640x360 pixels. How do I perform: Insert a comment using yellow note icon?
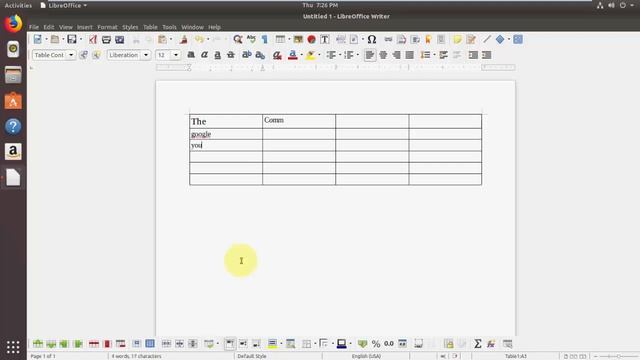click(457, 40)
